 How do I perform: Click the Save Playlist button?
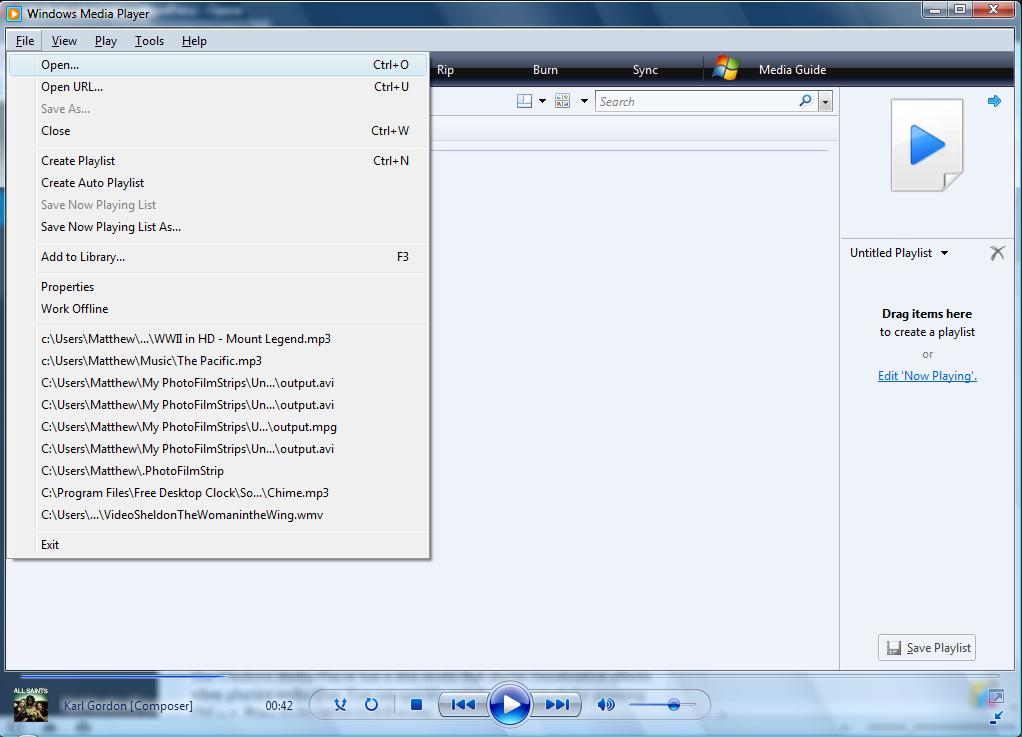[x=927, y=648]
